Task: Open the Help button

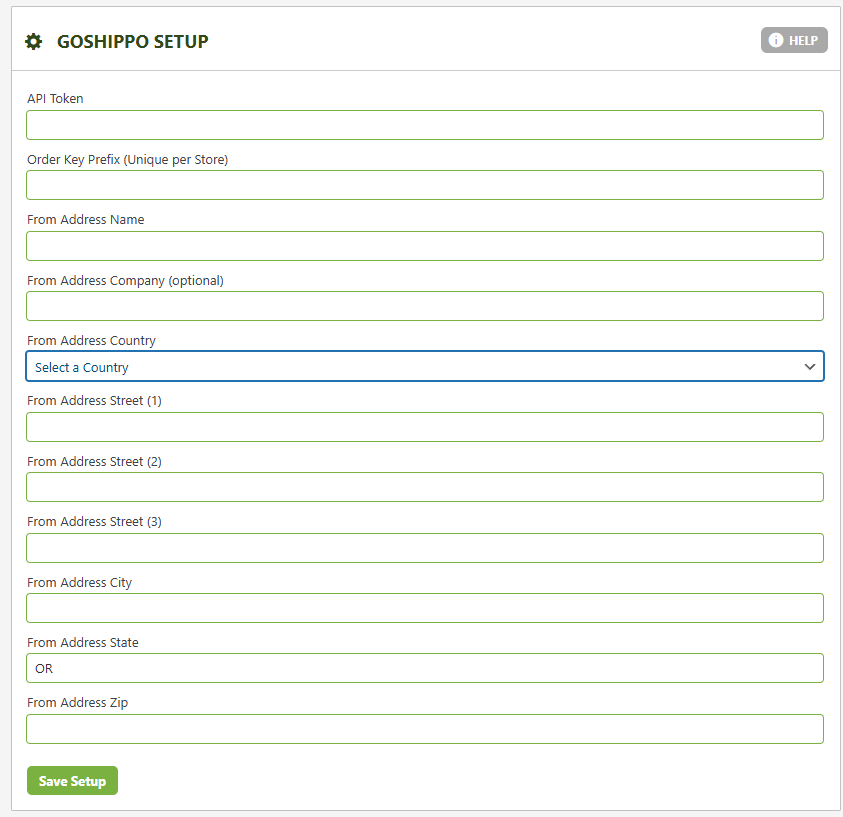Action: pos(794,40)
